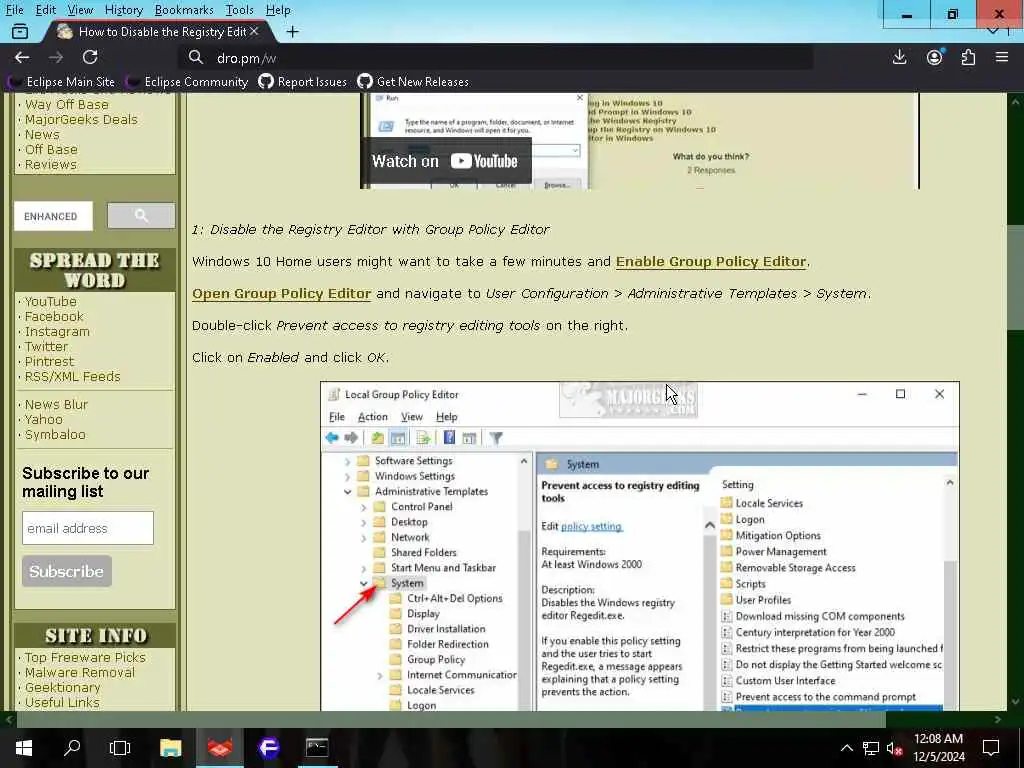Click the scroll-down arrow of the page scrollbar
The image size is (1024, 768).
coord(1015,702)
